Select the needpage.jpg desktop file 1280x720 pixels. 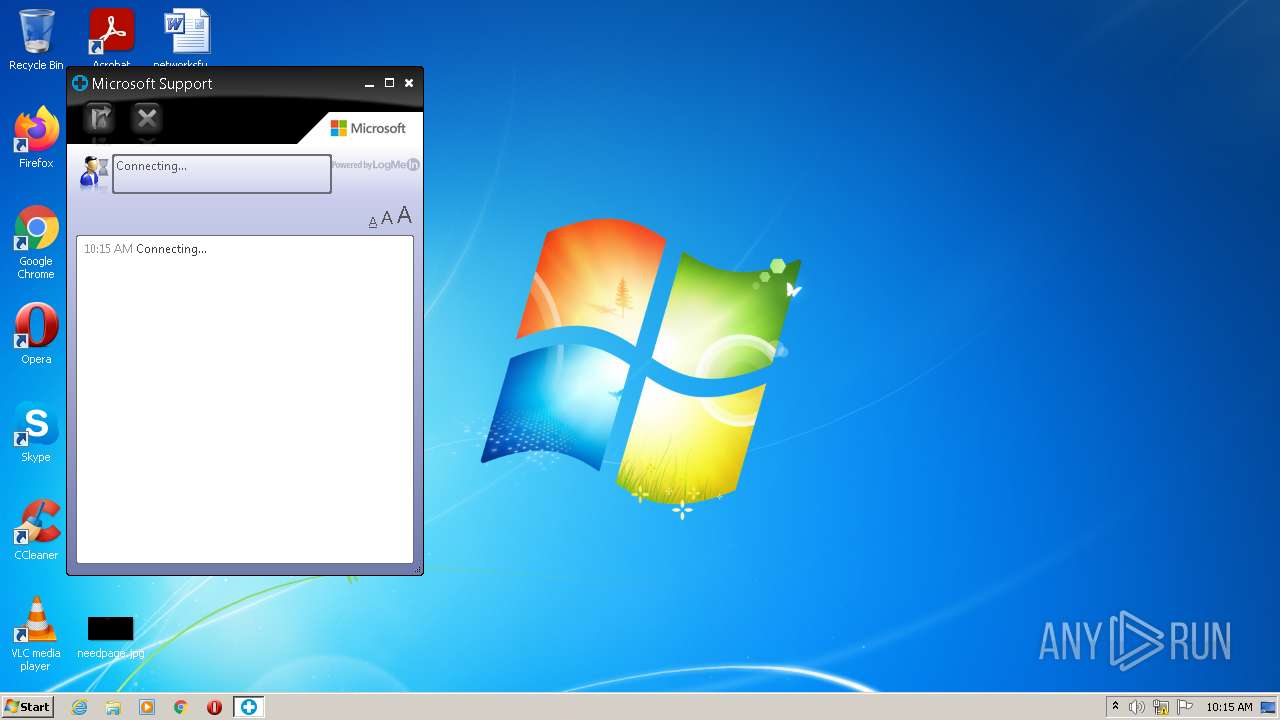coord(110,637)
